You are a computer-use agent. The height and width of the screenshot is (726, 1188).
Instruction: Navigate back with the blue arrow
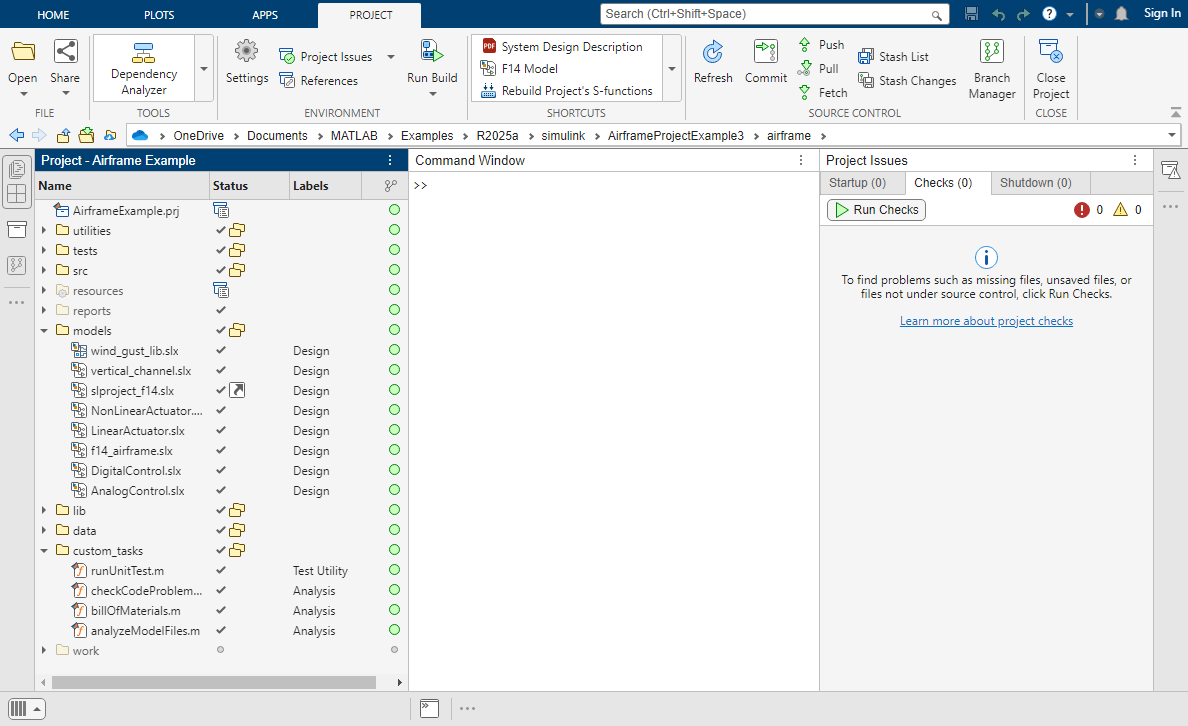point(17,136)
